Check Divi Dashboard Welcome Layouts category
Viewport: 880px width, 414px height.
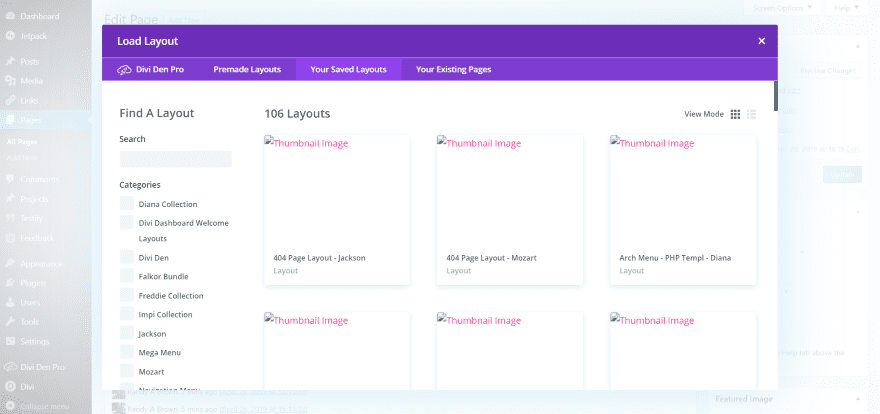click(x=127, y=222)
